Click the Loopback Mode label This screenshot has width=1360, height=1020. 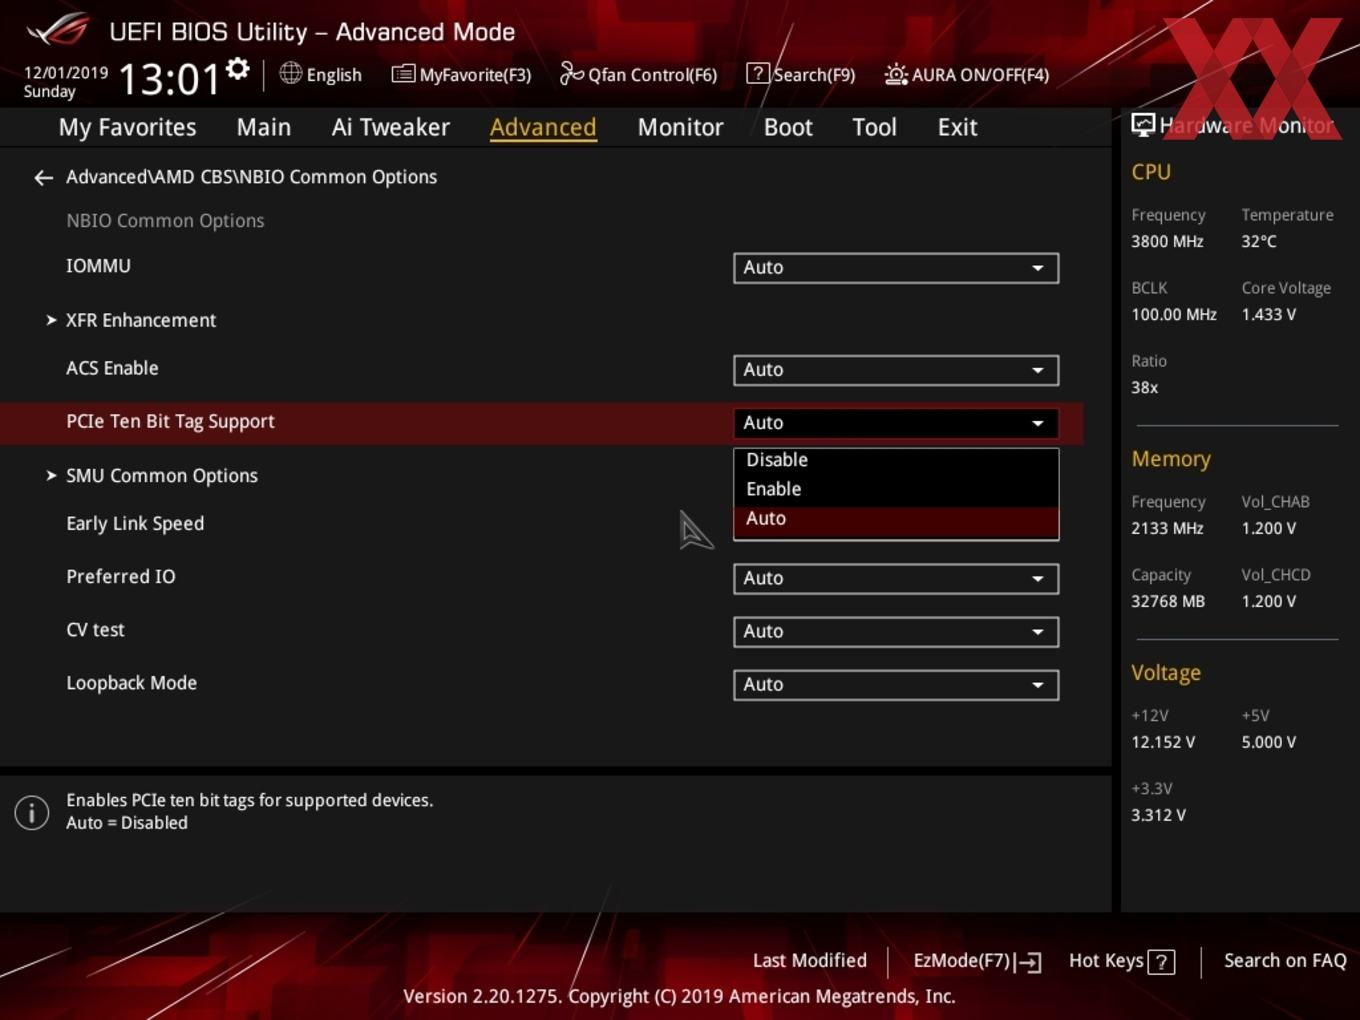pos(131,683)
